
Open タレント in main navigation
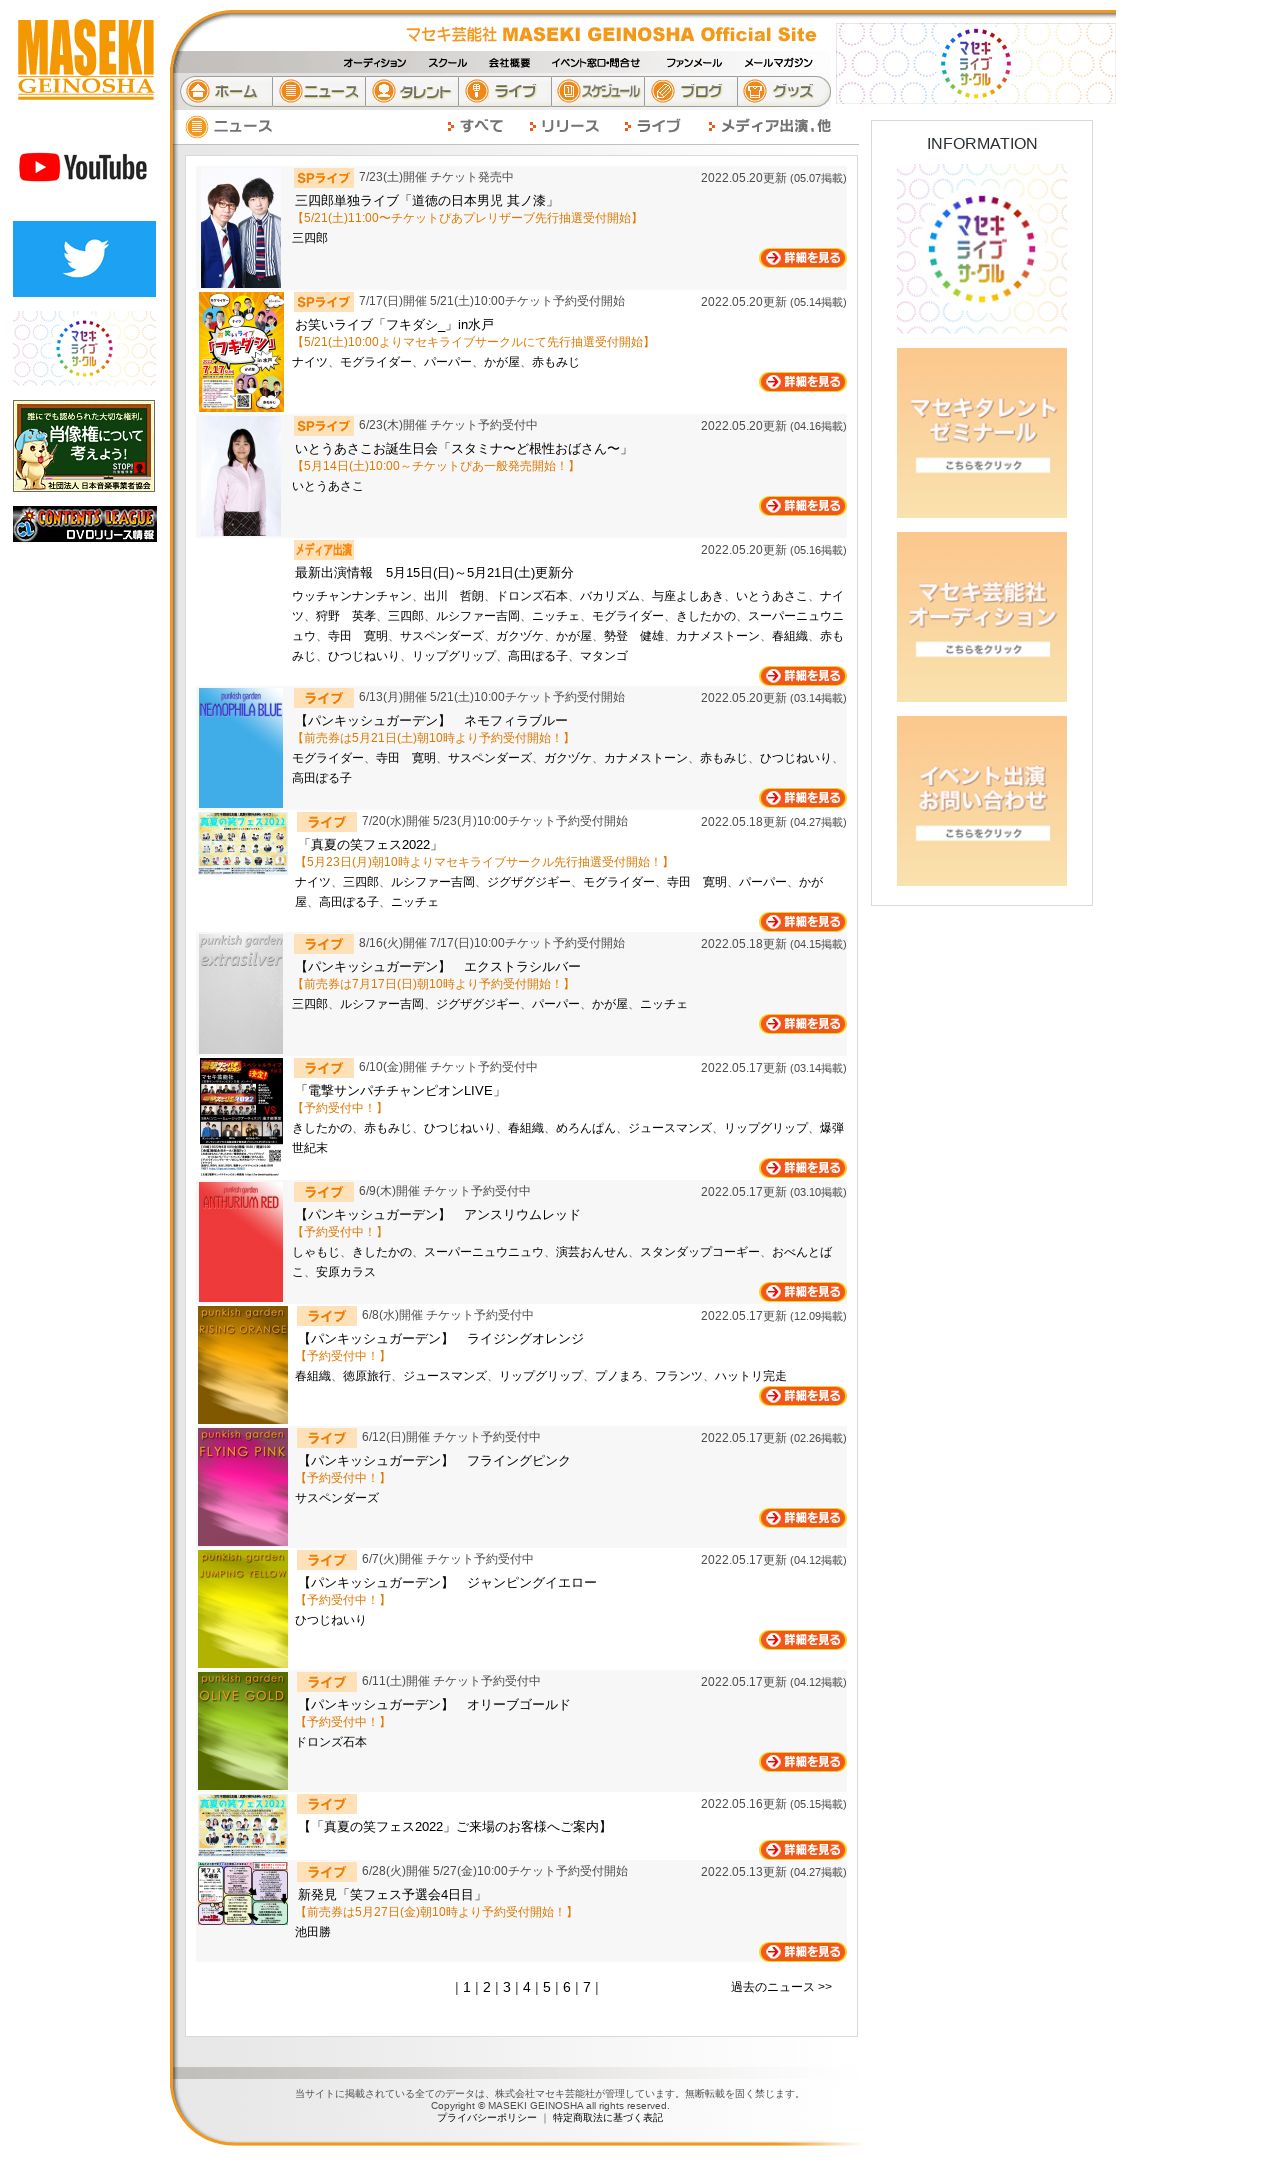click(413, 91)
